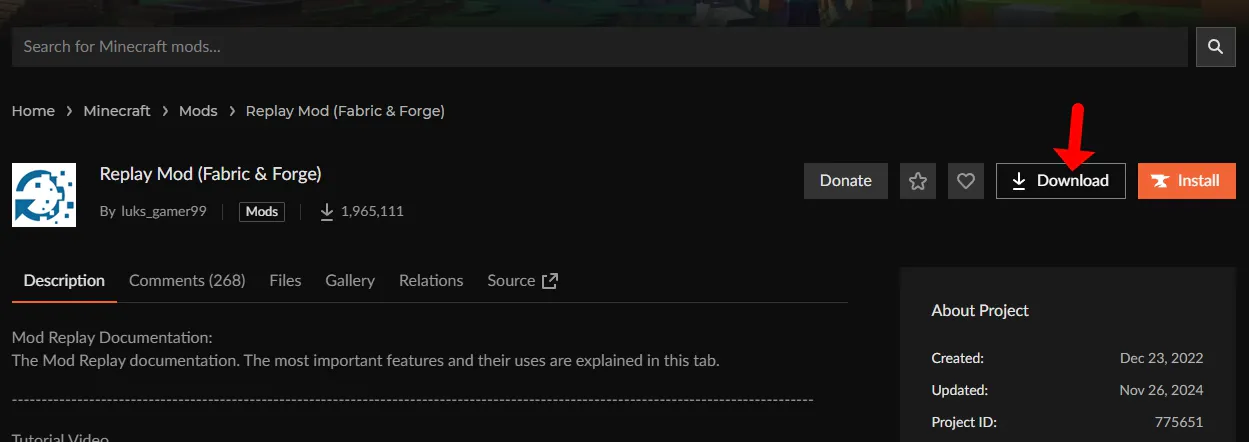The width and height of the screenshot is (1249, 442).
Task: Go to Home in the breadcrumb
Action: click(x=33, y=111)
